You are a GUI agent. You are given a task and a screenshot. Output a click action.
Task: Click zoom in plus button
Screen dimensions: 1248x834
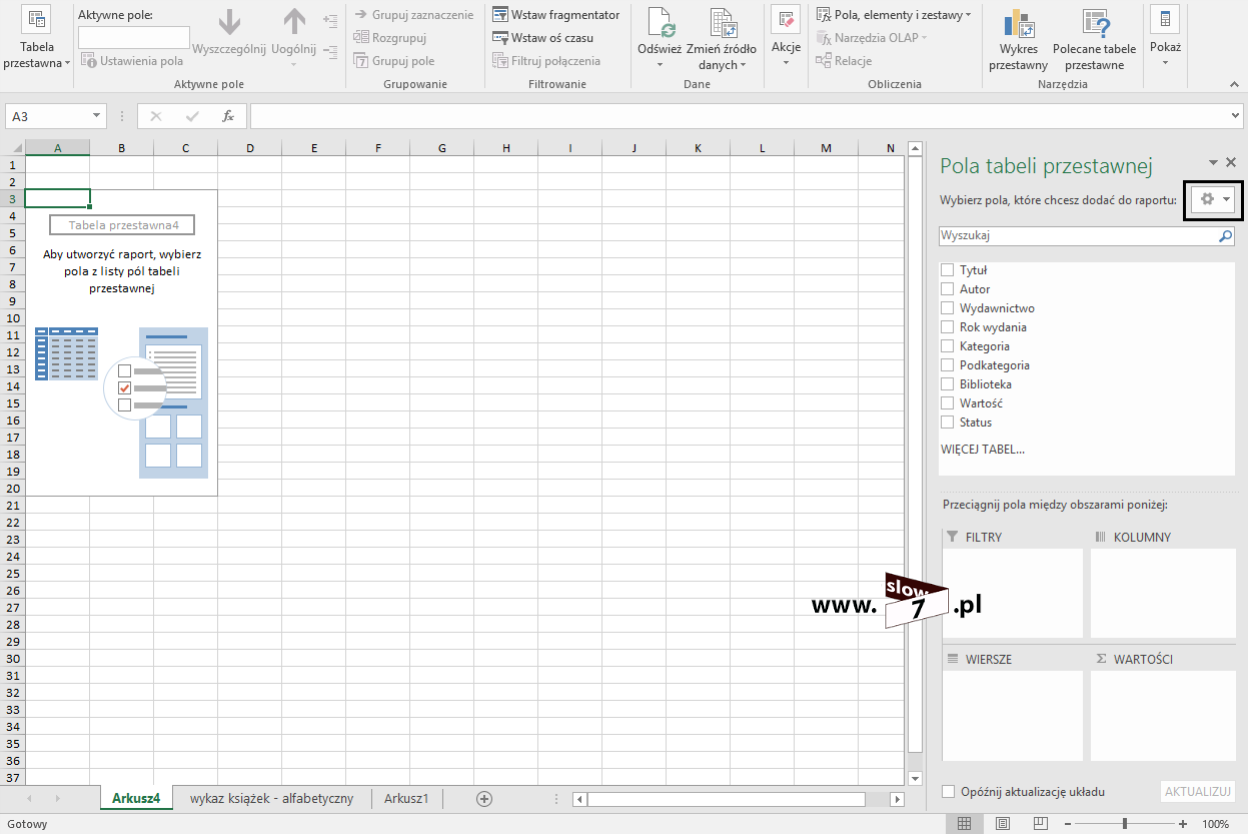click(1183, 824)
